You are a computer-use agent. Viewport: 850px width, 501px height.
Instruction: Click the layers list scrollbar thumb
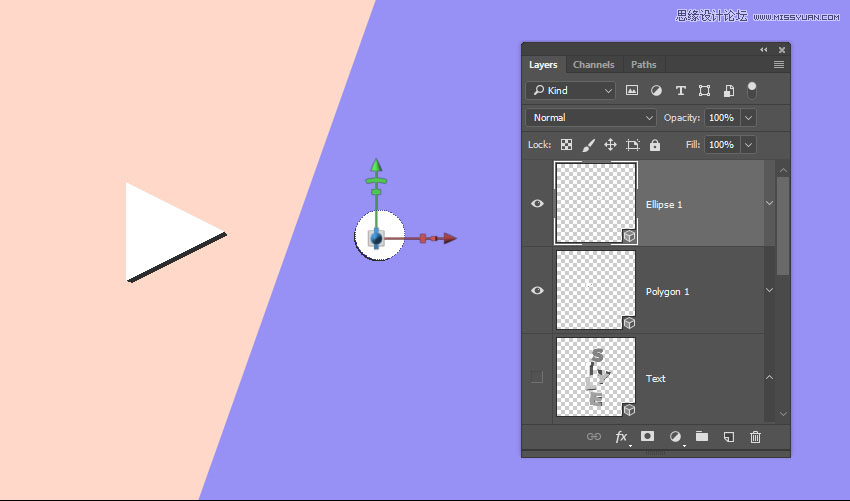[783, 226]
